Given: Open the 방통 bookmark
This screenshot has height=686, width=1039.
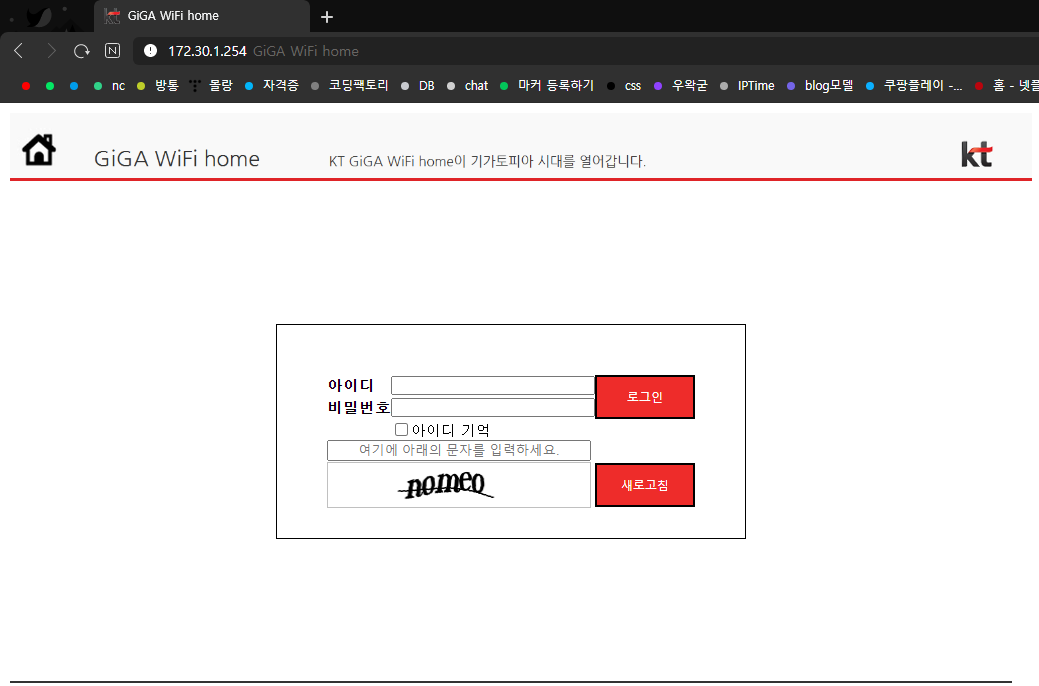Looking at the screenshot, I should [158, 86].
